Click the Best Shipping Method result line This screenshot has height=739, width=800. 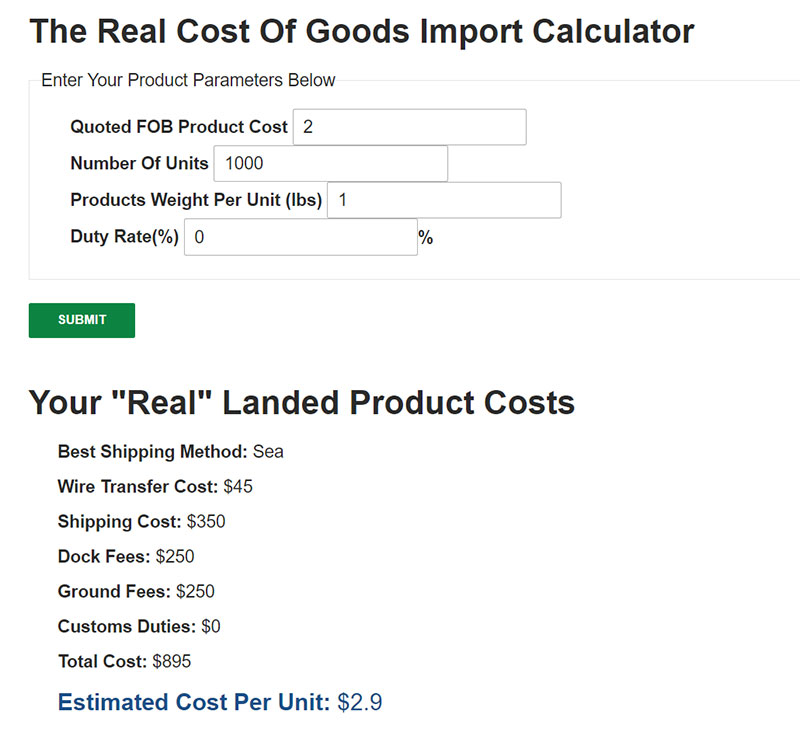point(170,452)
